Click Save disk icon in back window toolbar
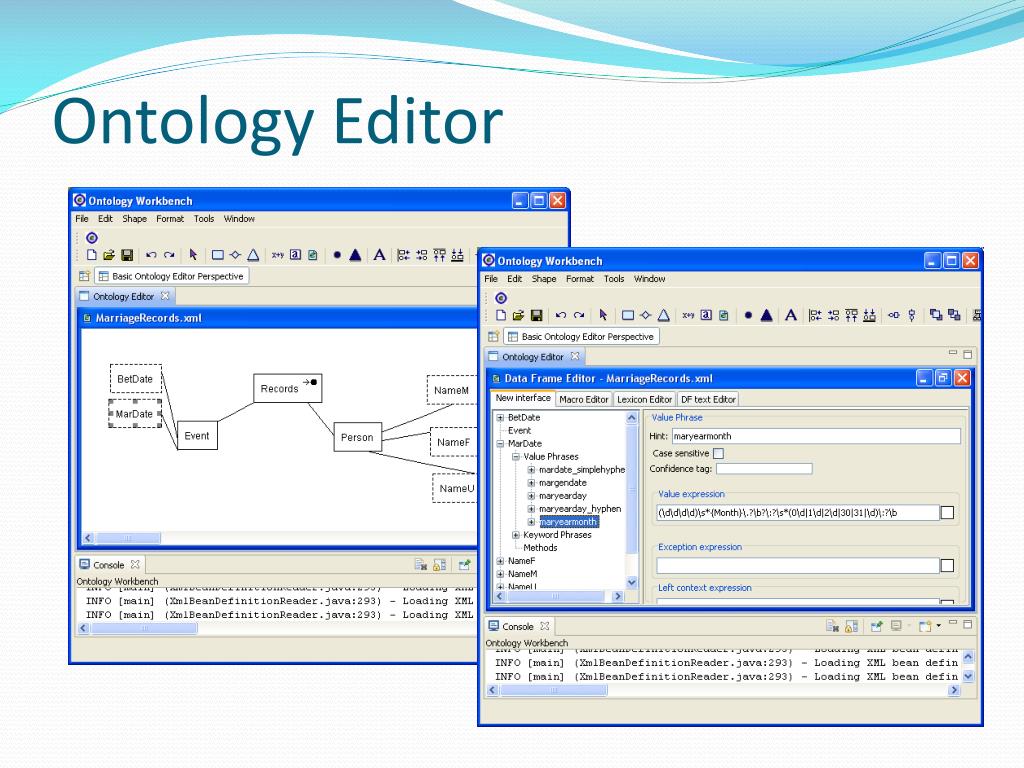The width and height of the screenshot is (1024, 768). point(127,255)
